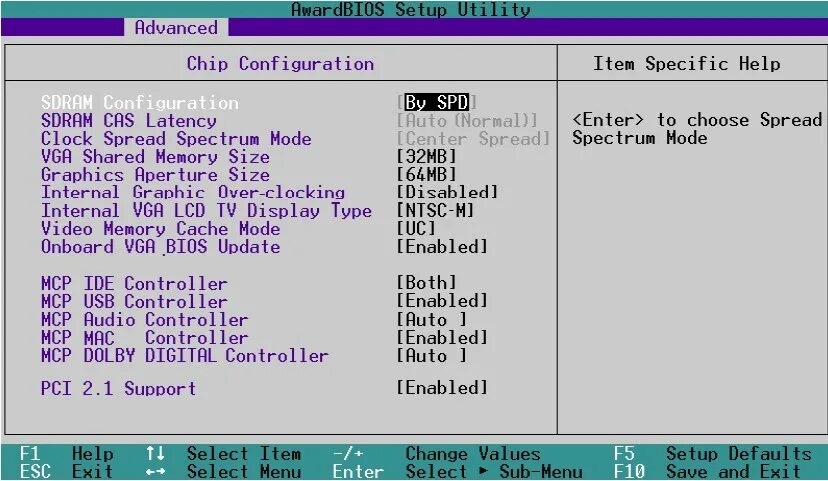Select Clock Spread Spectrum Mode label

[176, 138]
